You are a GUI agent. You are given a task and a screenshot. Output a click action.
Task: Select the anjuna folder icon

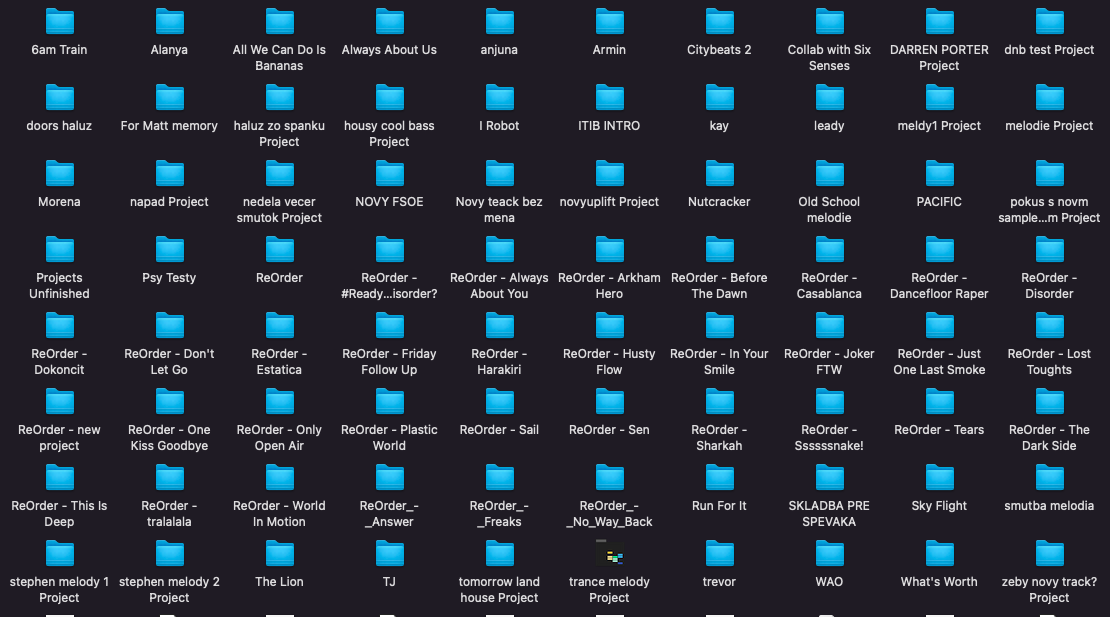(x=499, y=22)
